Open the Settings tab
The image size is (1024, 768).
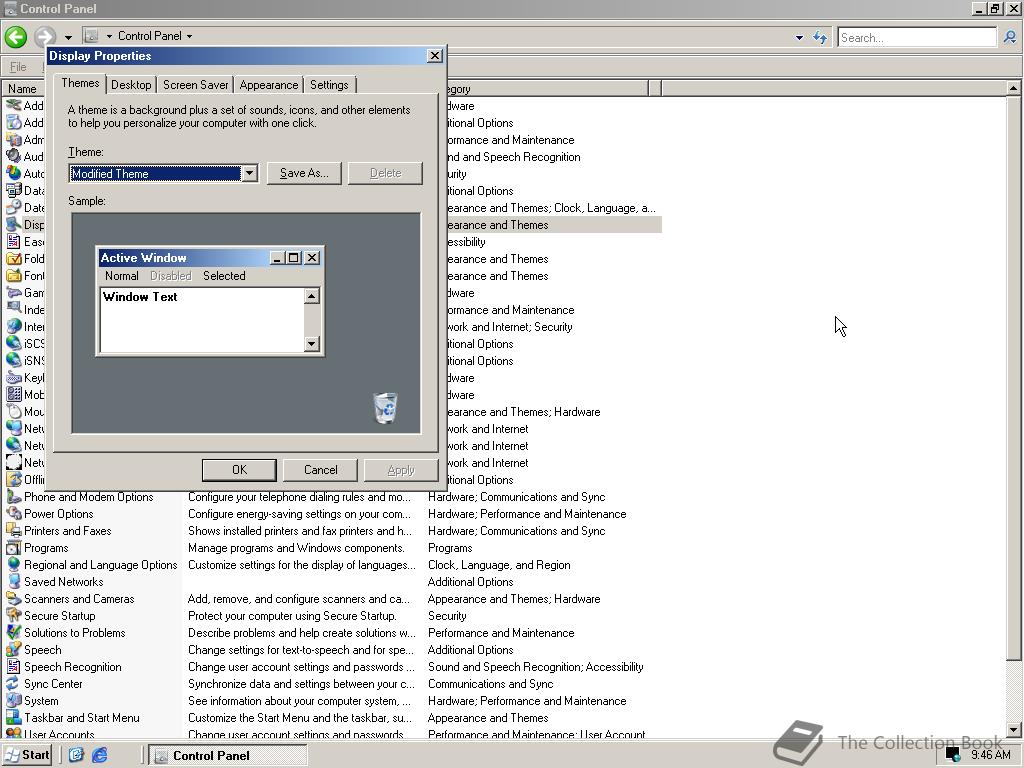(329, 85)
